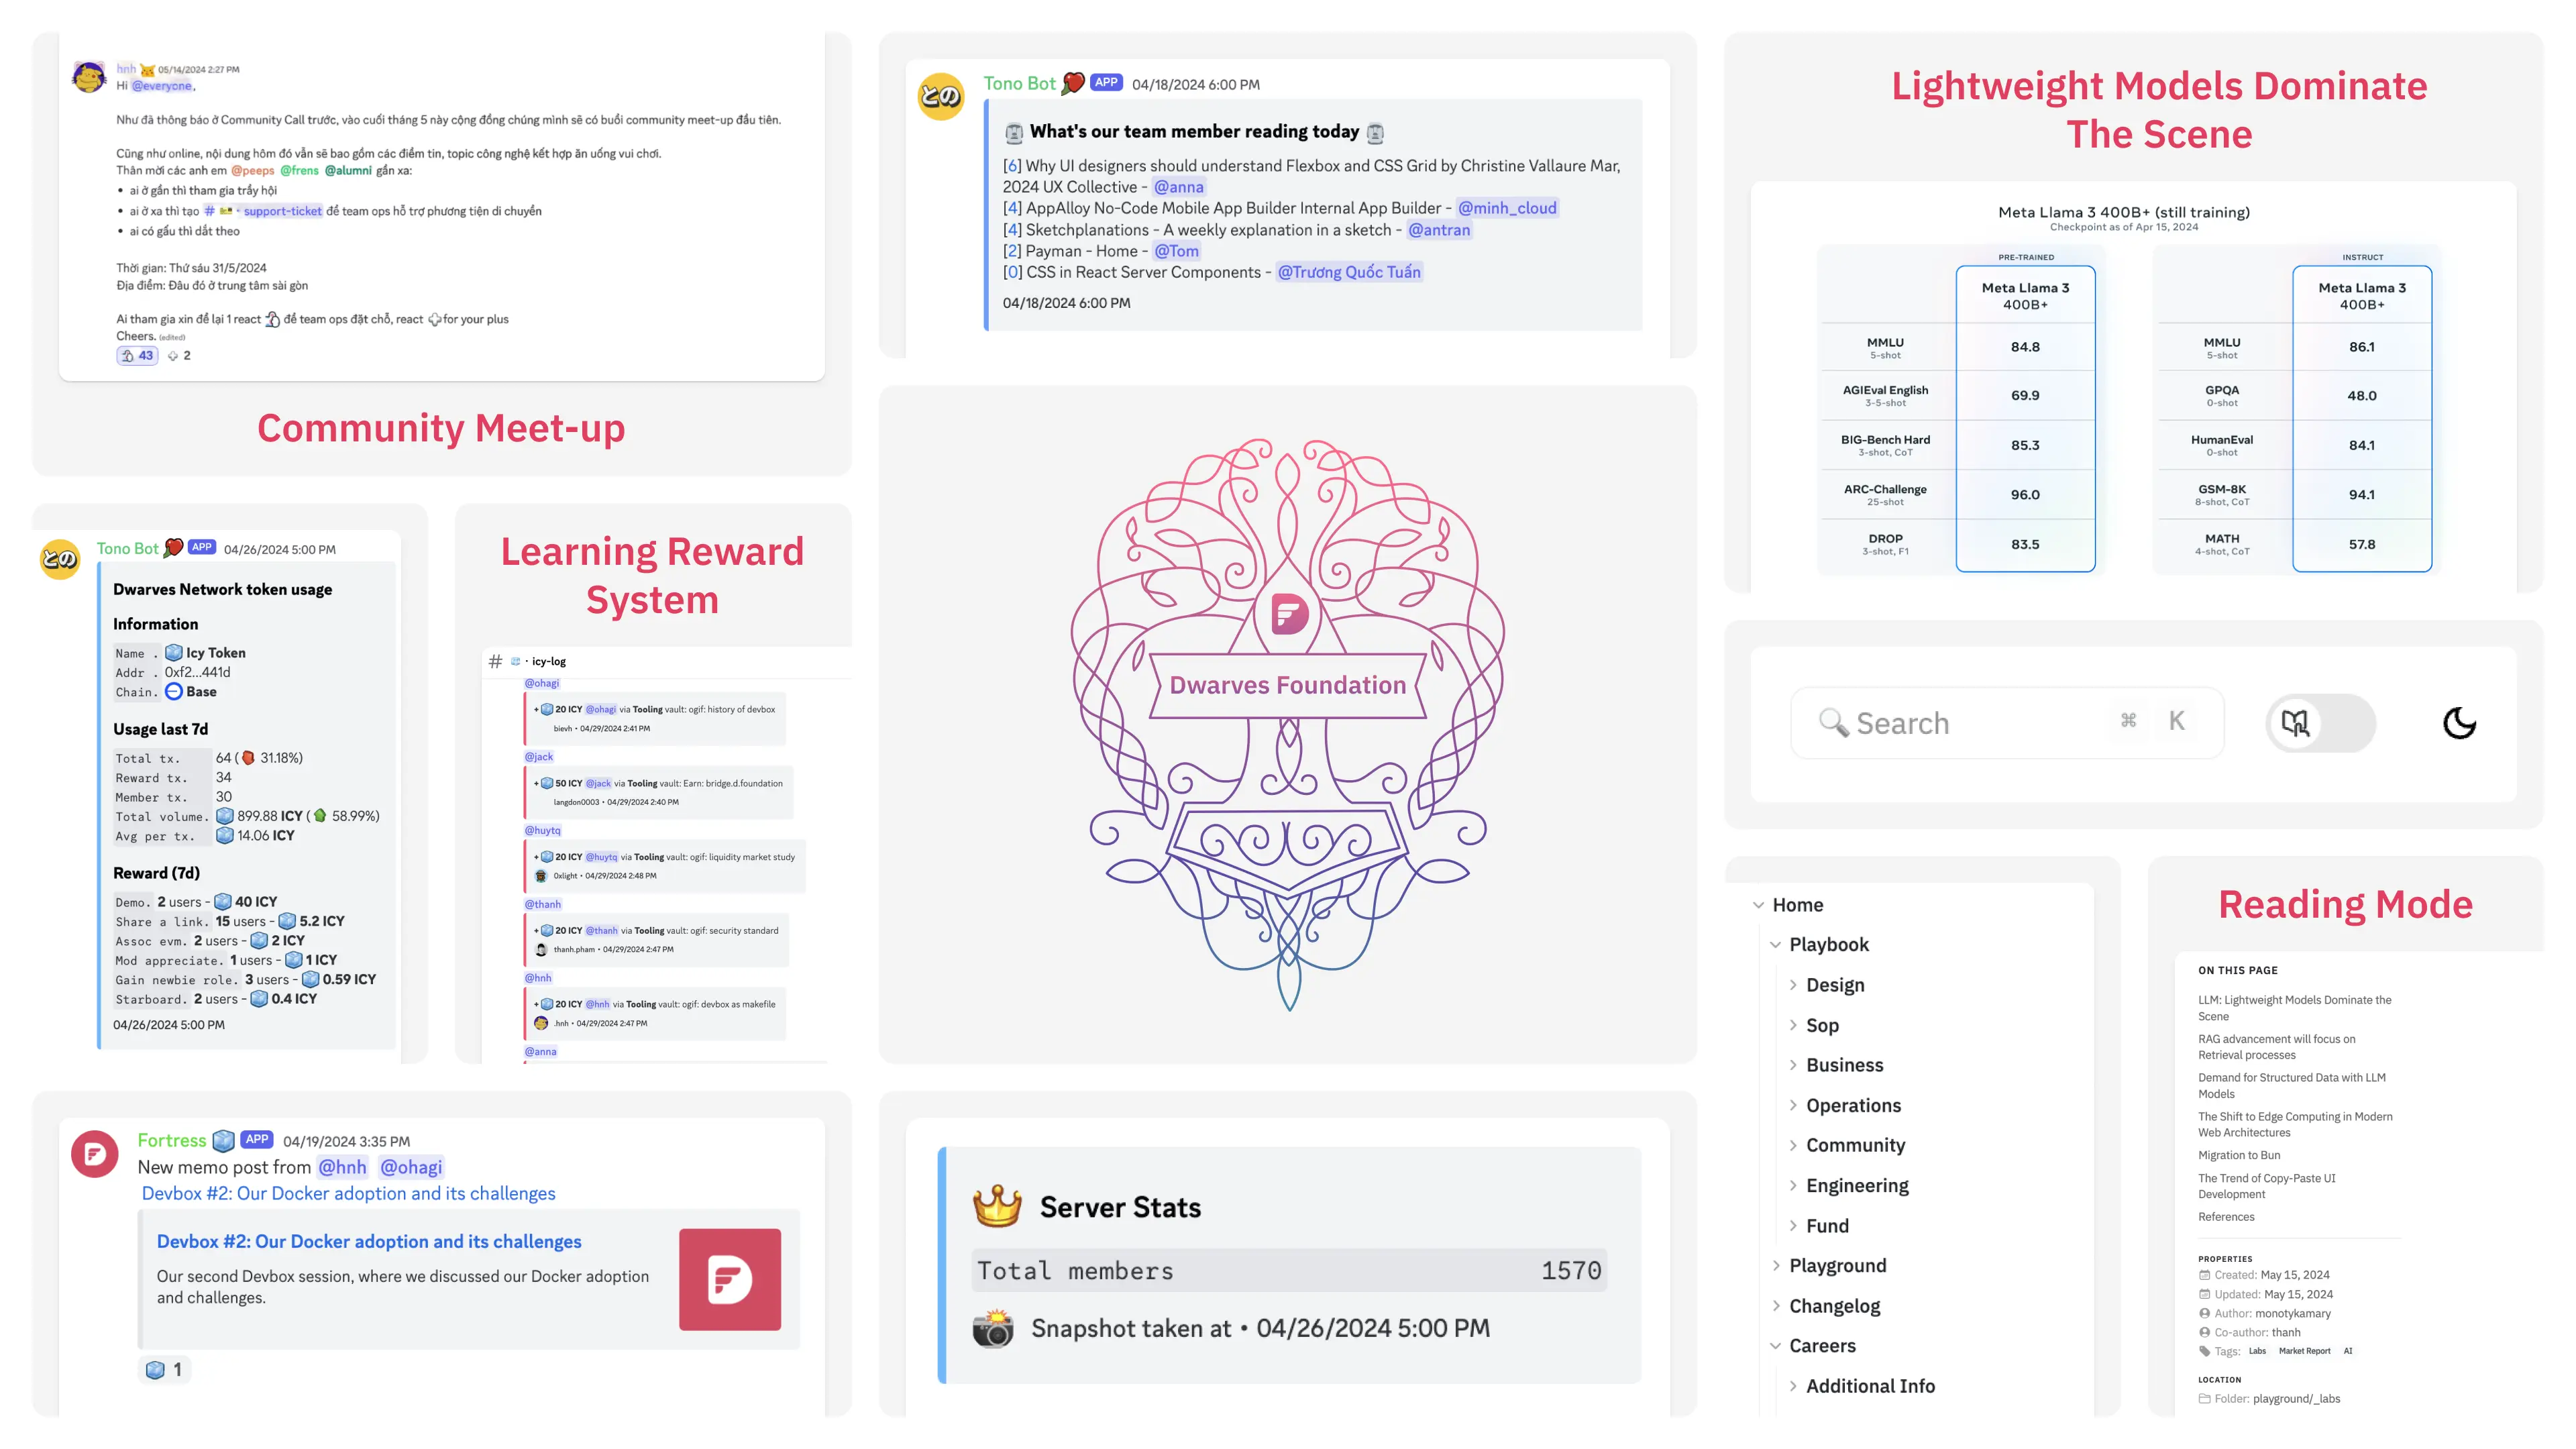The image size is (2576, 1449).
Task: Expand the Business chevron
Action: 1792,1065
